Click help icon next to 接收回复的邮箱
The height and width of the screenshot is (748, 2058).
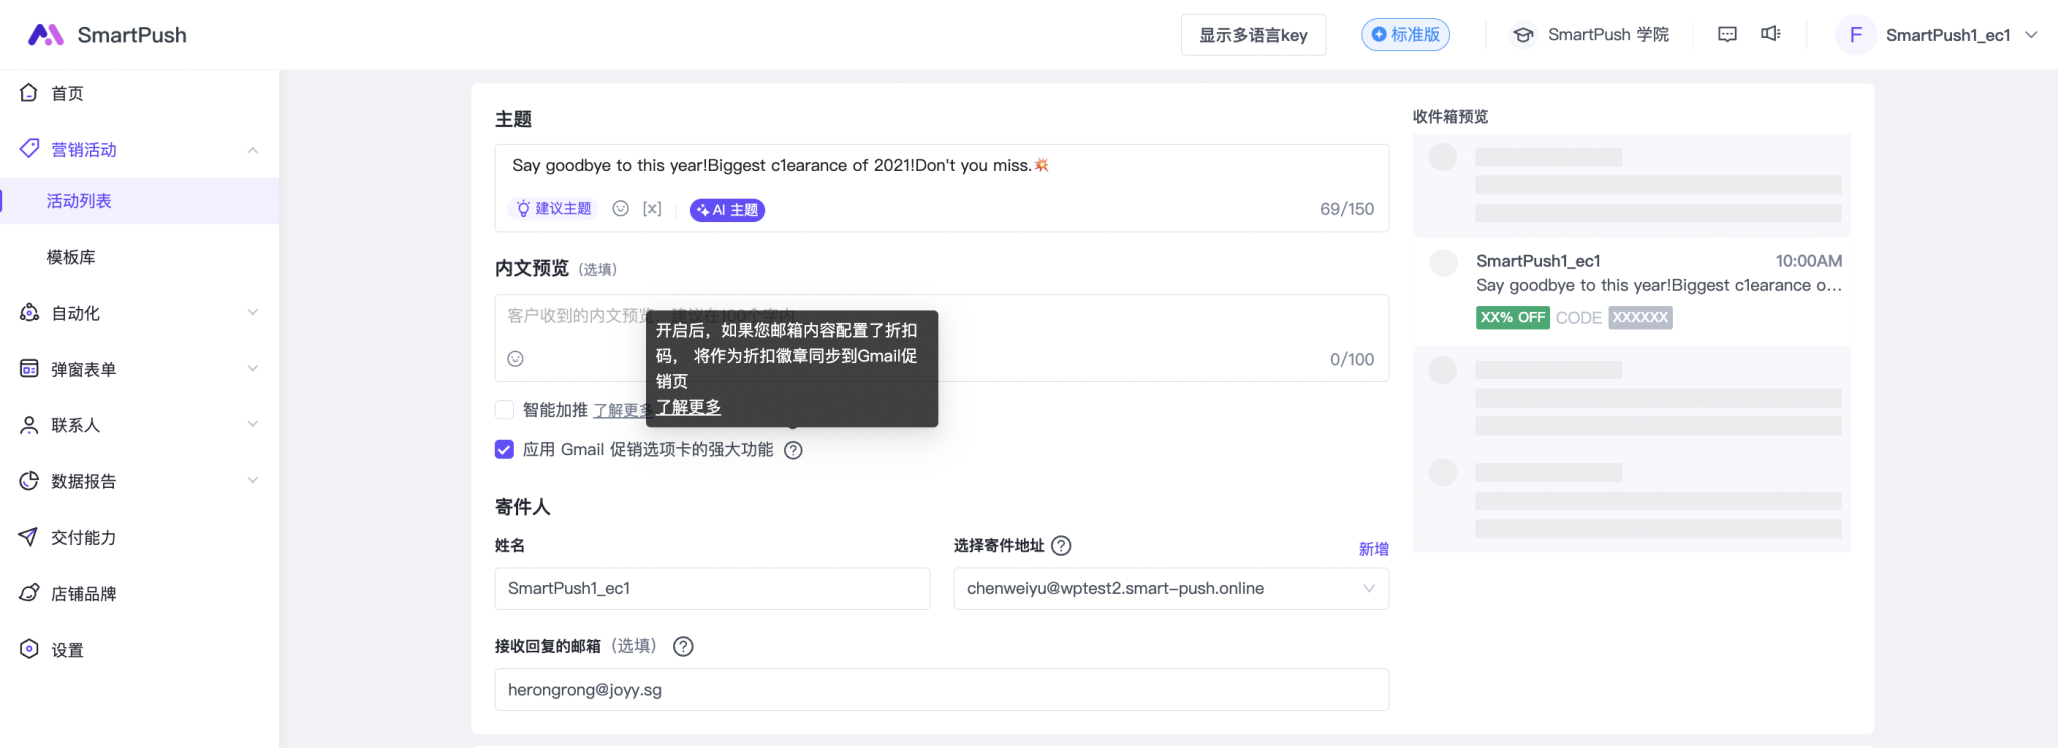coord(683,647)
